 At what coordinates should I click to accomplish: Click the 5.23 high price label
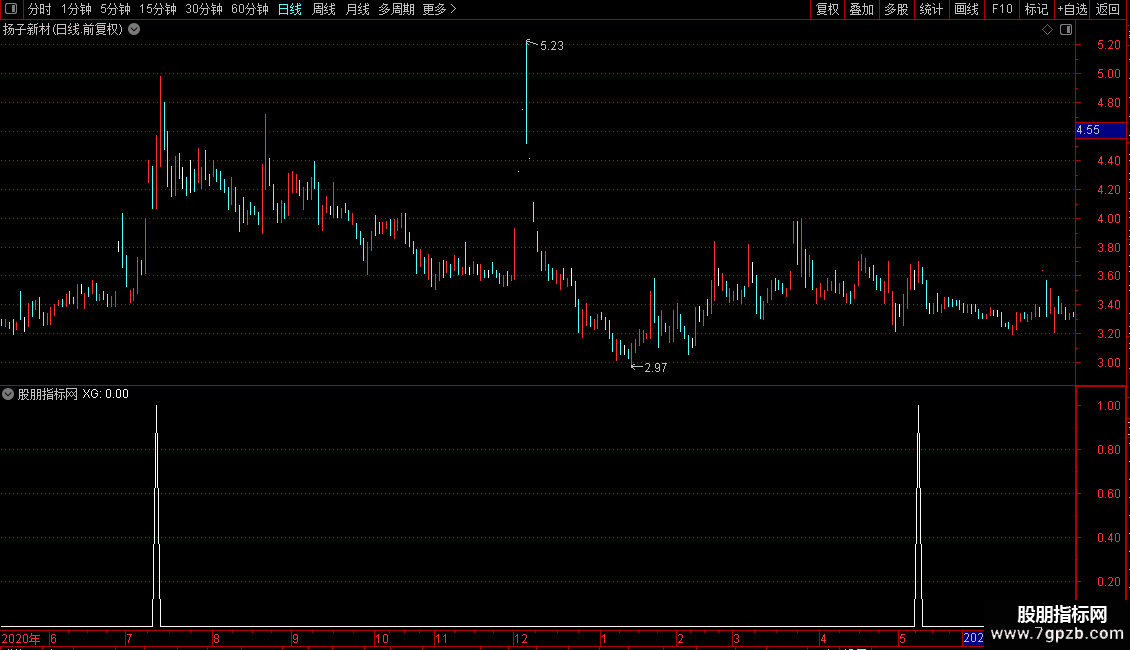(x=552, y=46)
